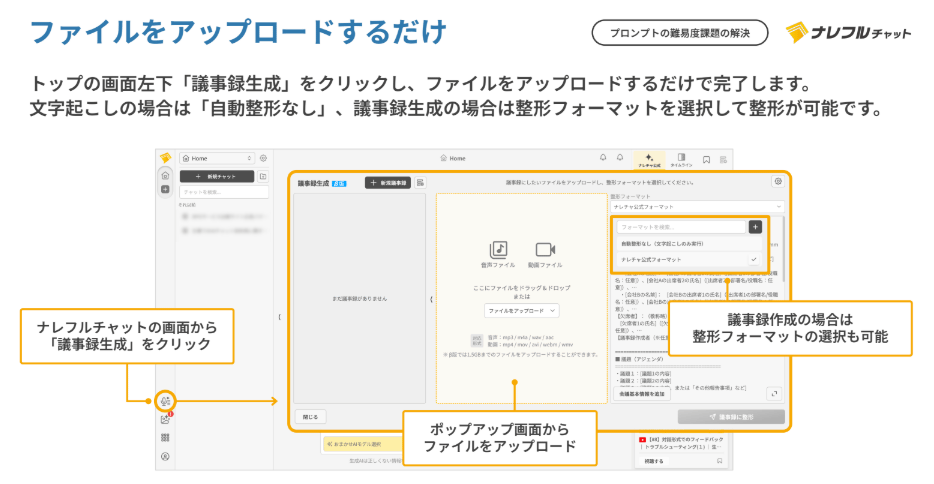This screenshot has height=484, width=934.
Task: Click the フォーマットを検索 input field
Action: point(680,227)
